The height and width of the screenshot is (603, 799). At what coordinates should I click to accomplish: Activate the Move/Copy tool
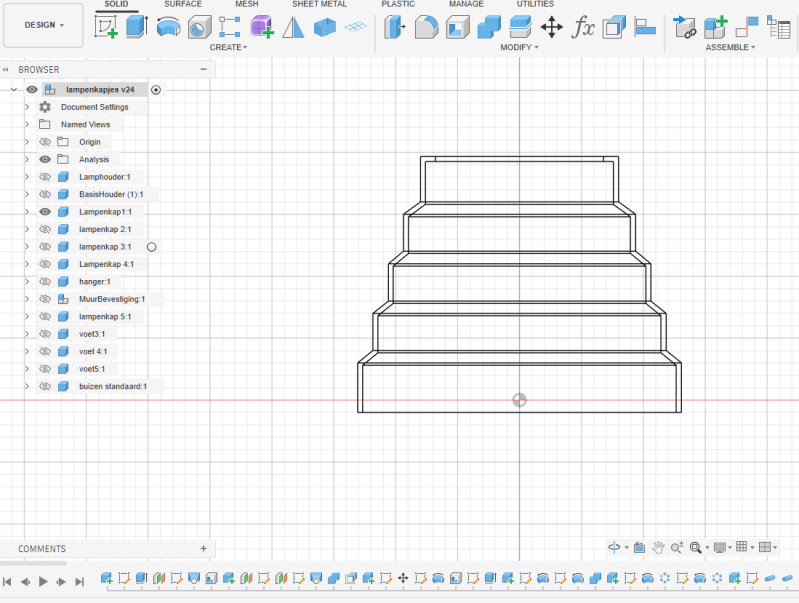(x=551, y=27)
